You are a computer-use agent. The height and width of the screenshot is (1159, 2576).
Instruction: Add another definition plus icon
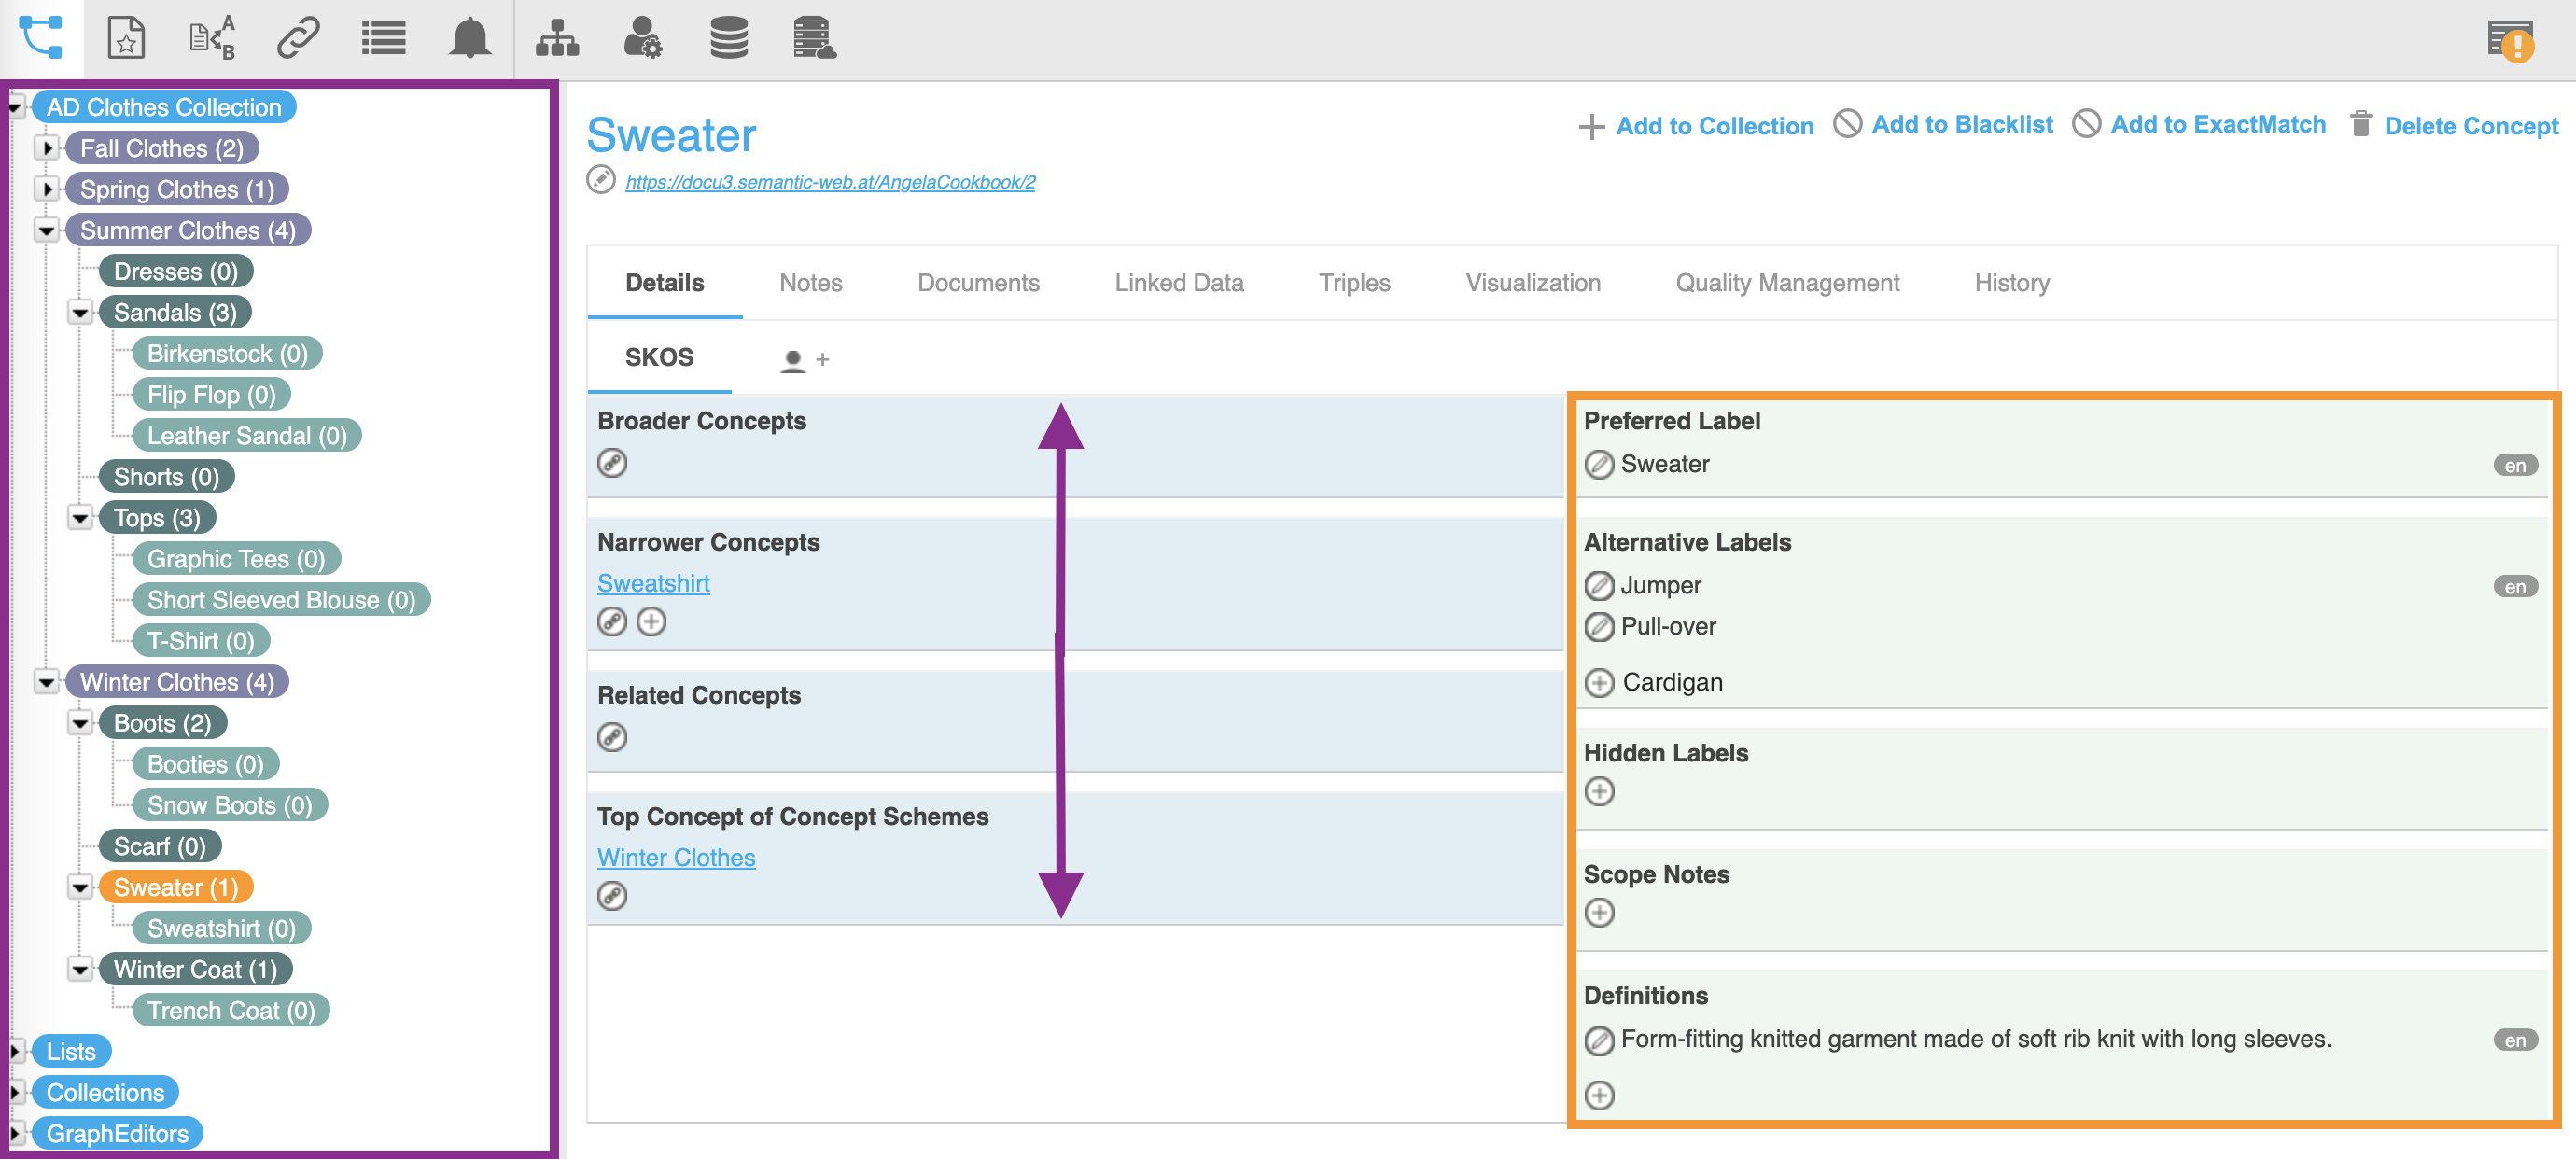click(x=1599, y=1096)
